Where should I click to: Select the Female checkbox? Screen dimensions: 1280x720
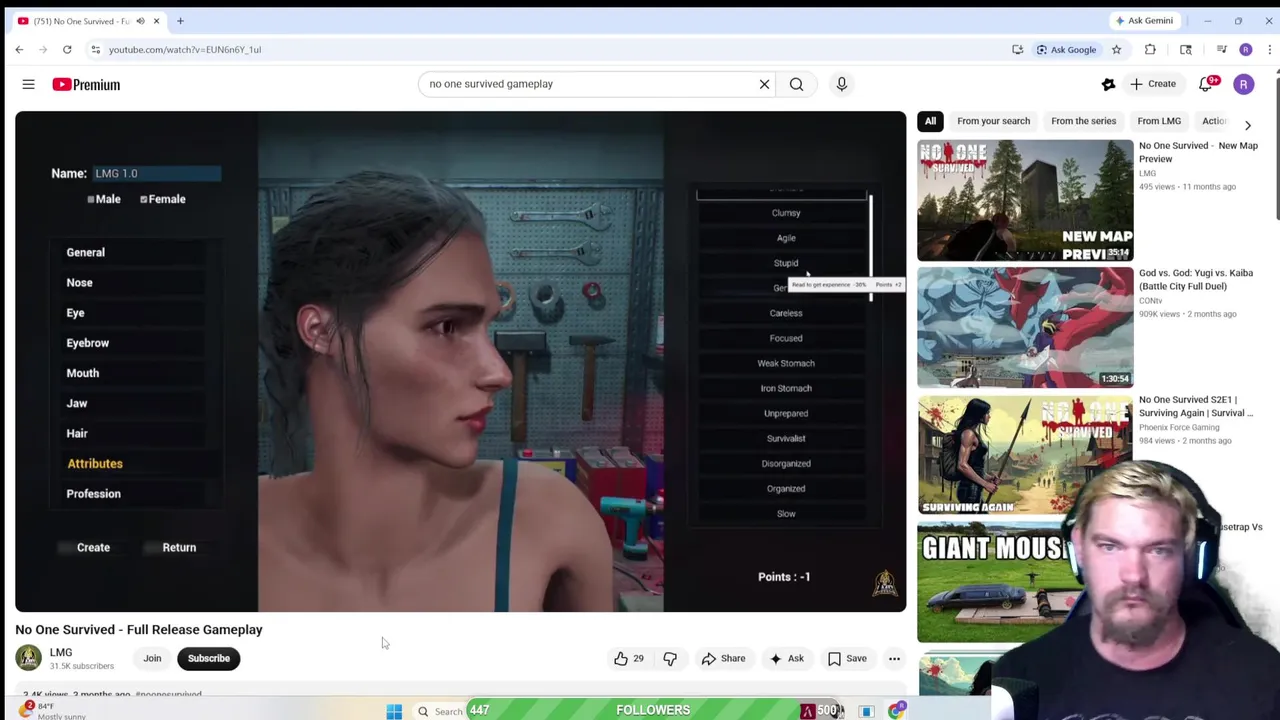tap(144, 199)
